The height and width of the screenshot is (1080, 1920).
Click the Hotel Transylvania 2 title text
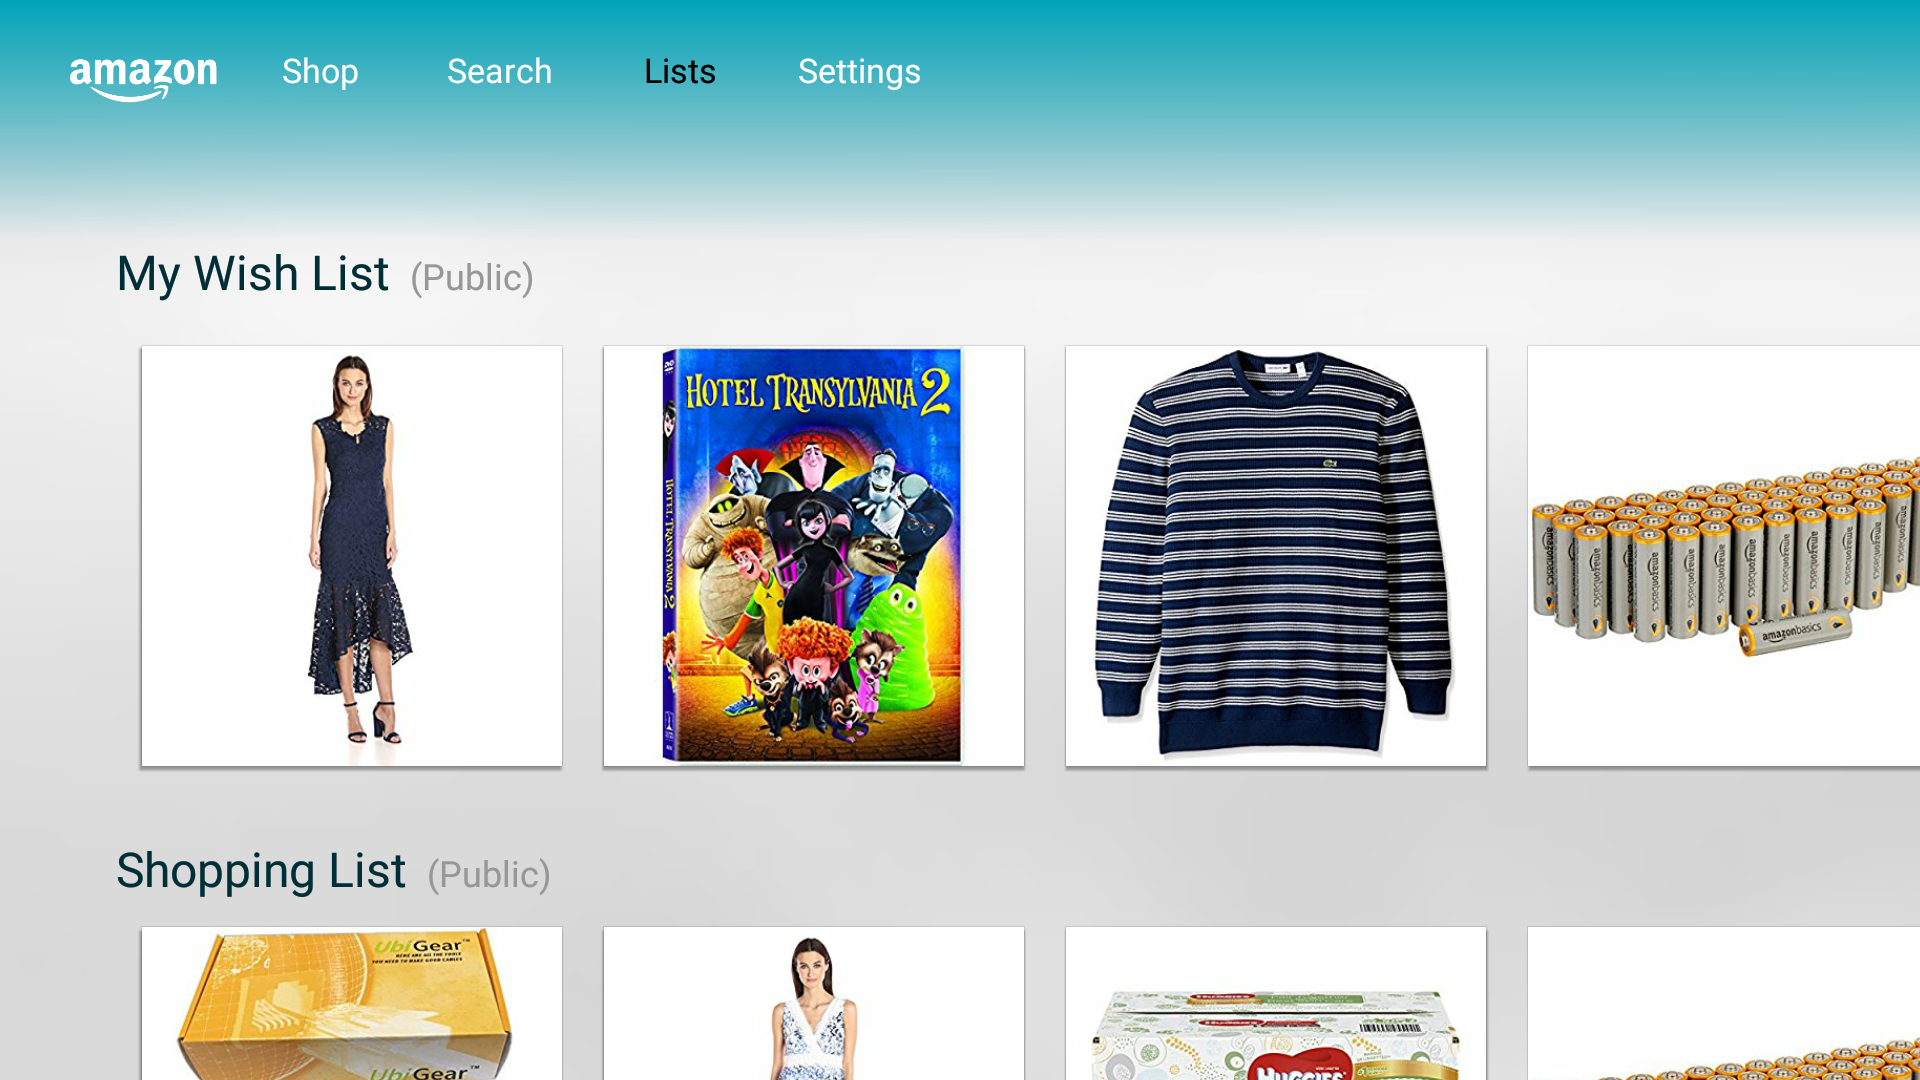pyautogui.click(x=817, y=392)
